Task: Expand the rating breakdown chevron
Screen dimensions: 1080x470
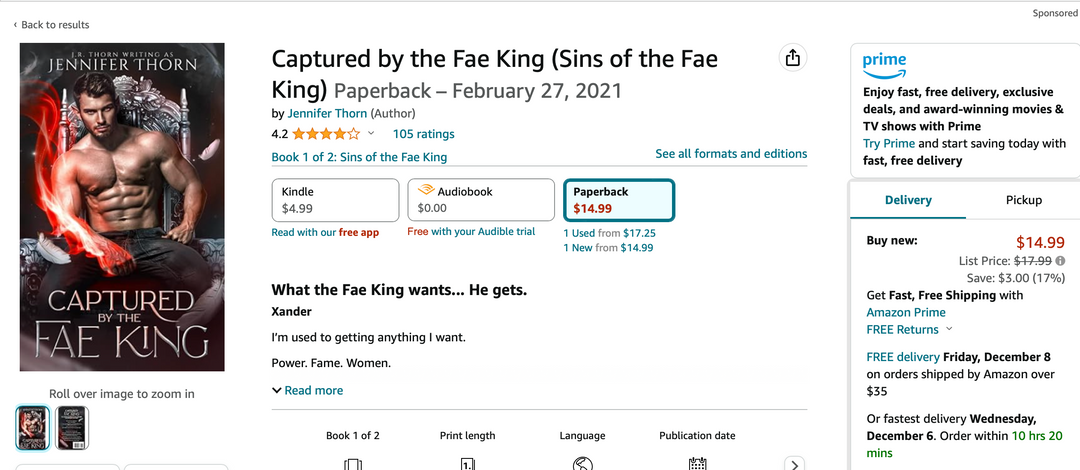Action: click(x=371, y=134)
